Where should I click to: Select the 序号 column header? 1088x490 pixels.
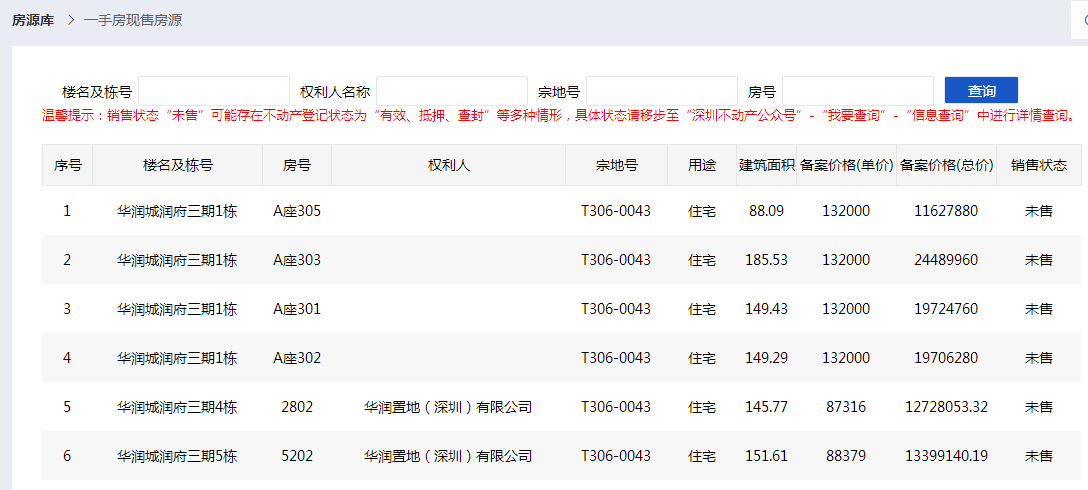(67, 165)
